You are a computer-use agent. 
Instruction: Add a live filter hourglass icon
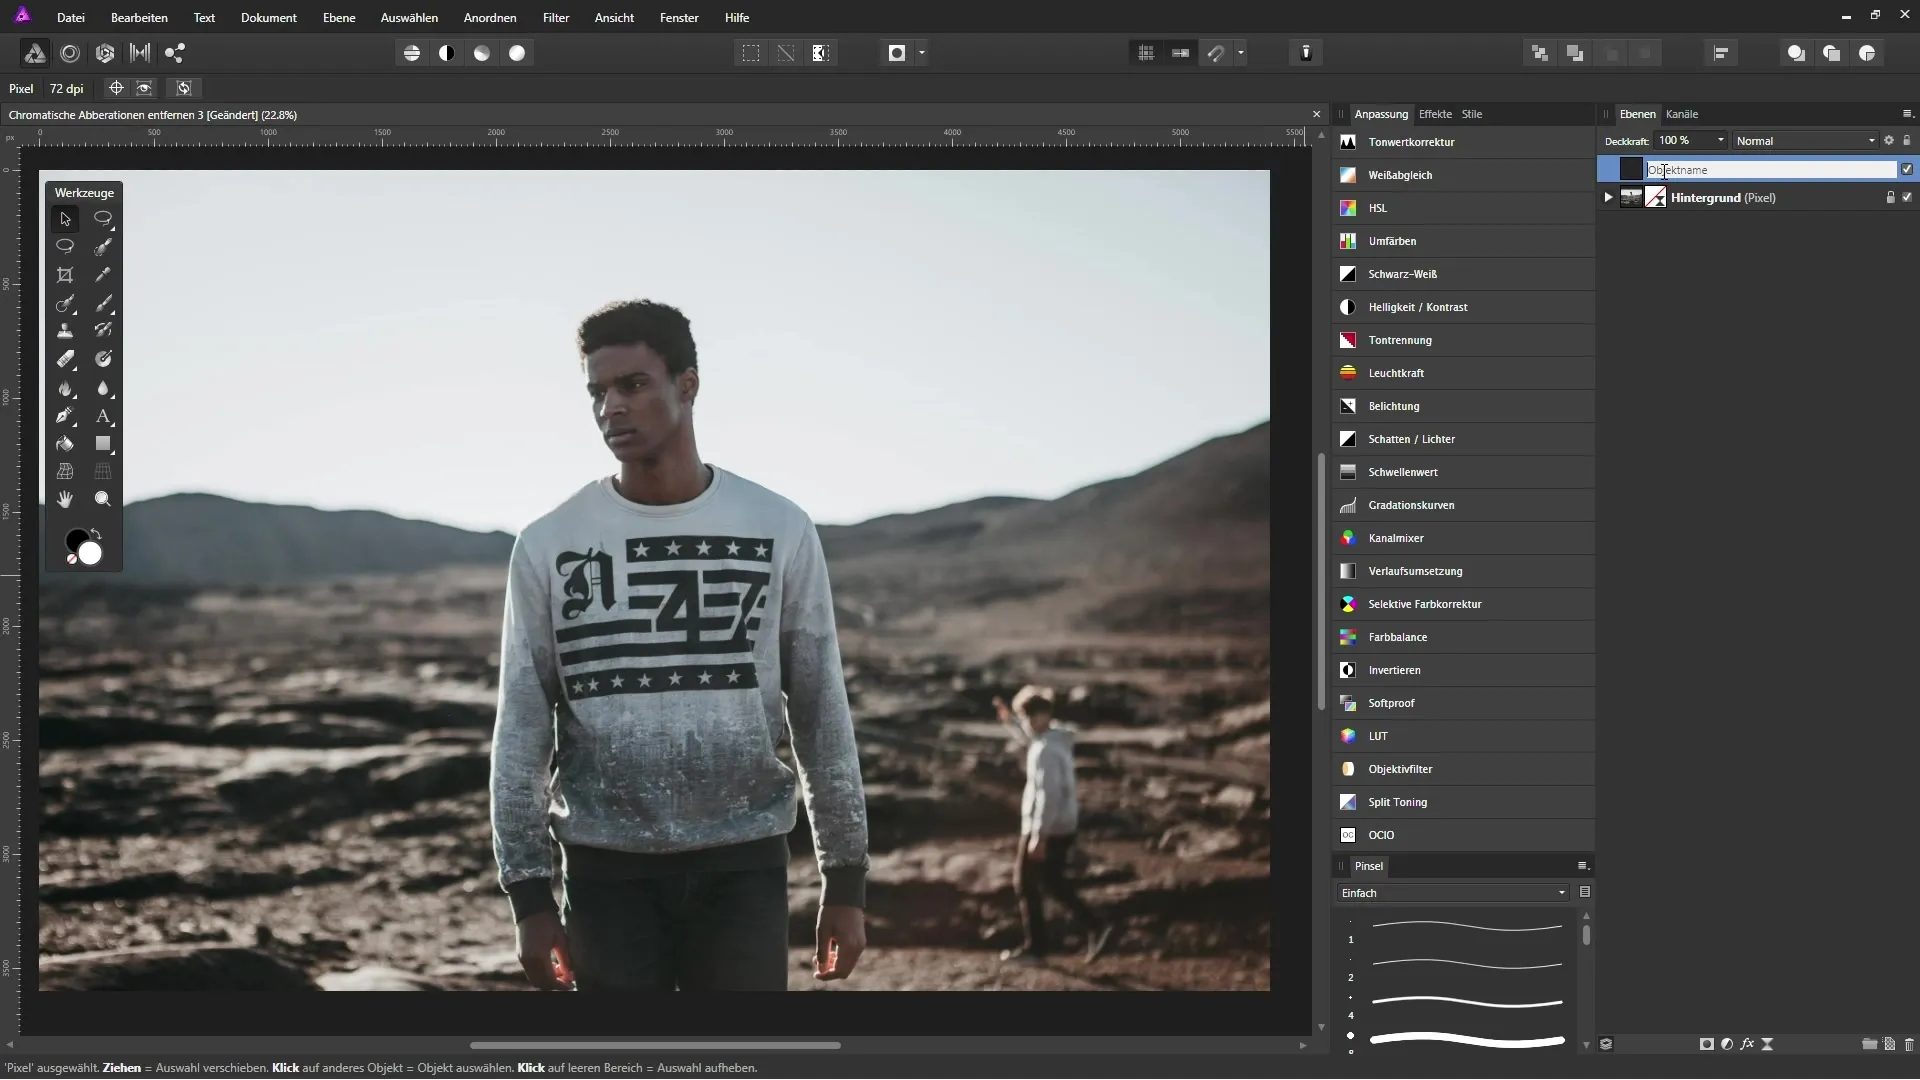tap(1767, 1044)
